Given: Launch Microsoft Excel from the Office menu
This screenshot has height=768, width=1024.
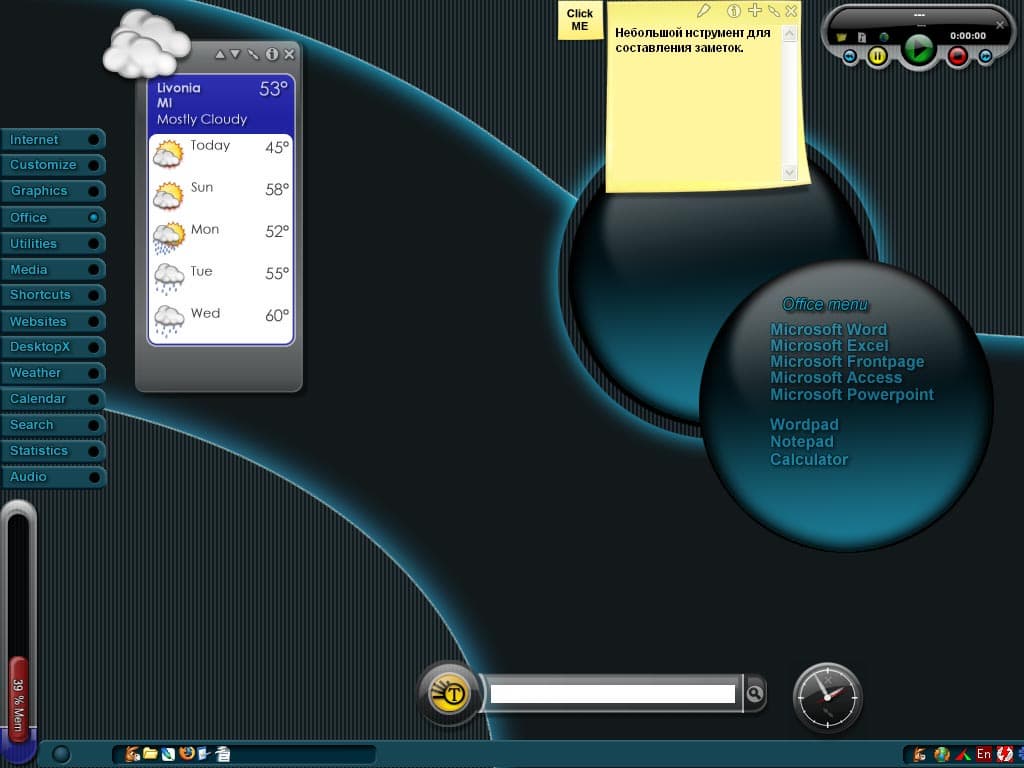Looking at the screenshot, I should pos(829,345).
